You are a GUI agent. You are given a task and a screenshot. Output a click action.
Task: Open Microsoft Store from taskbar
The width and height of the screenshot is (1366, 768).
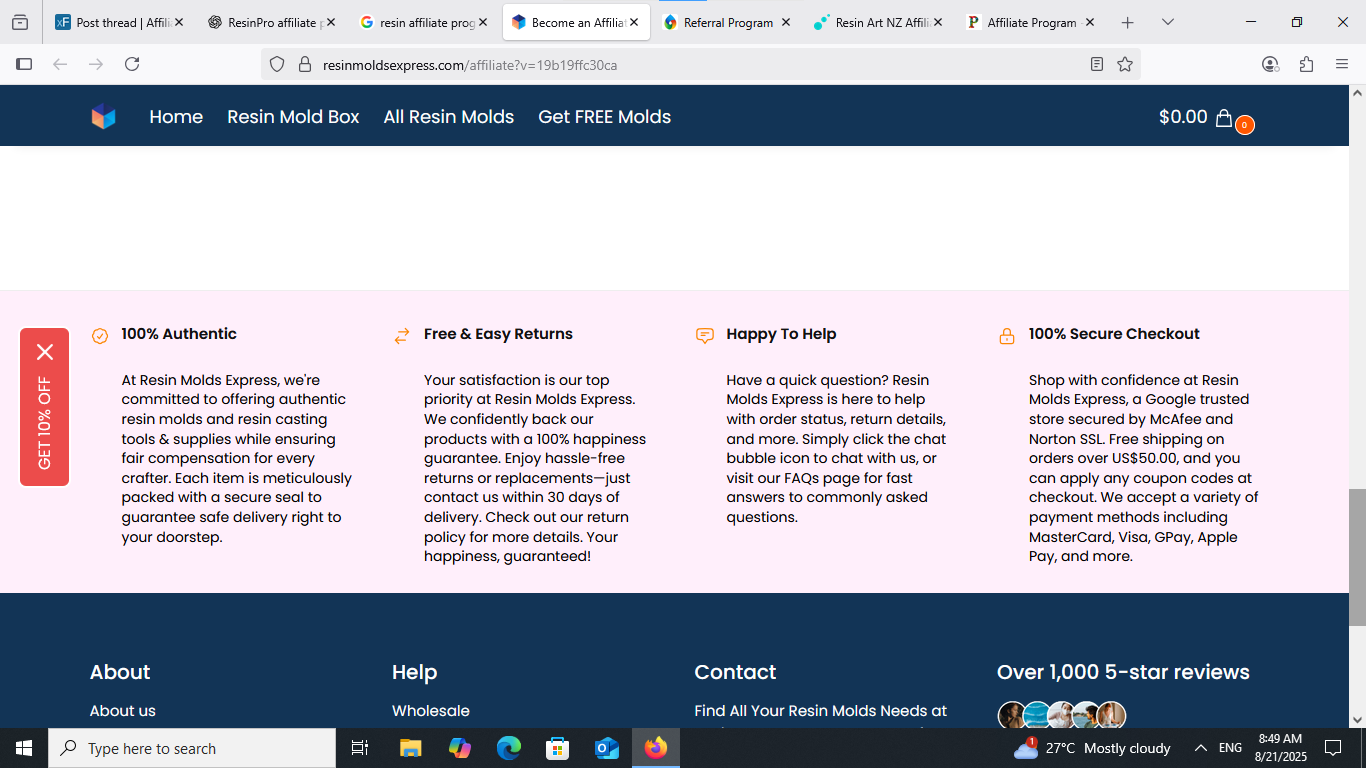click(558, 748)
